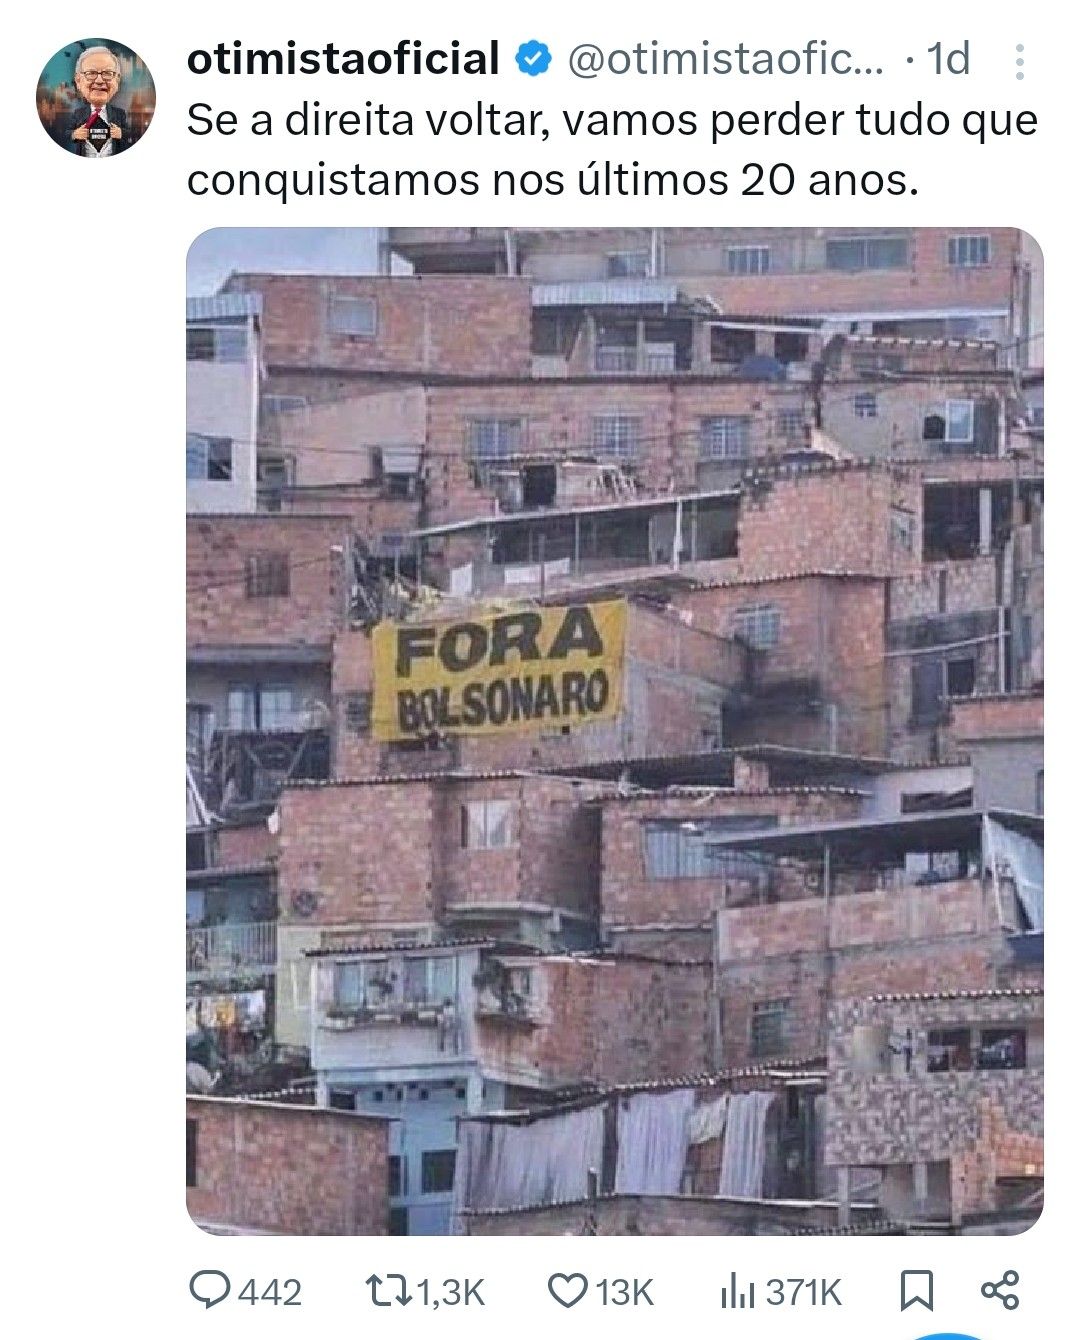Click the blue verified badge

(x=533, y=60)
